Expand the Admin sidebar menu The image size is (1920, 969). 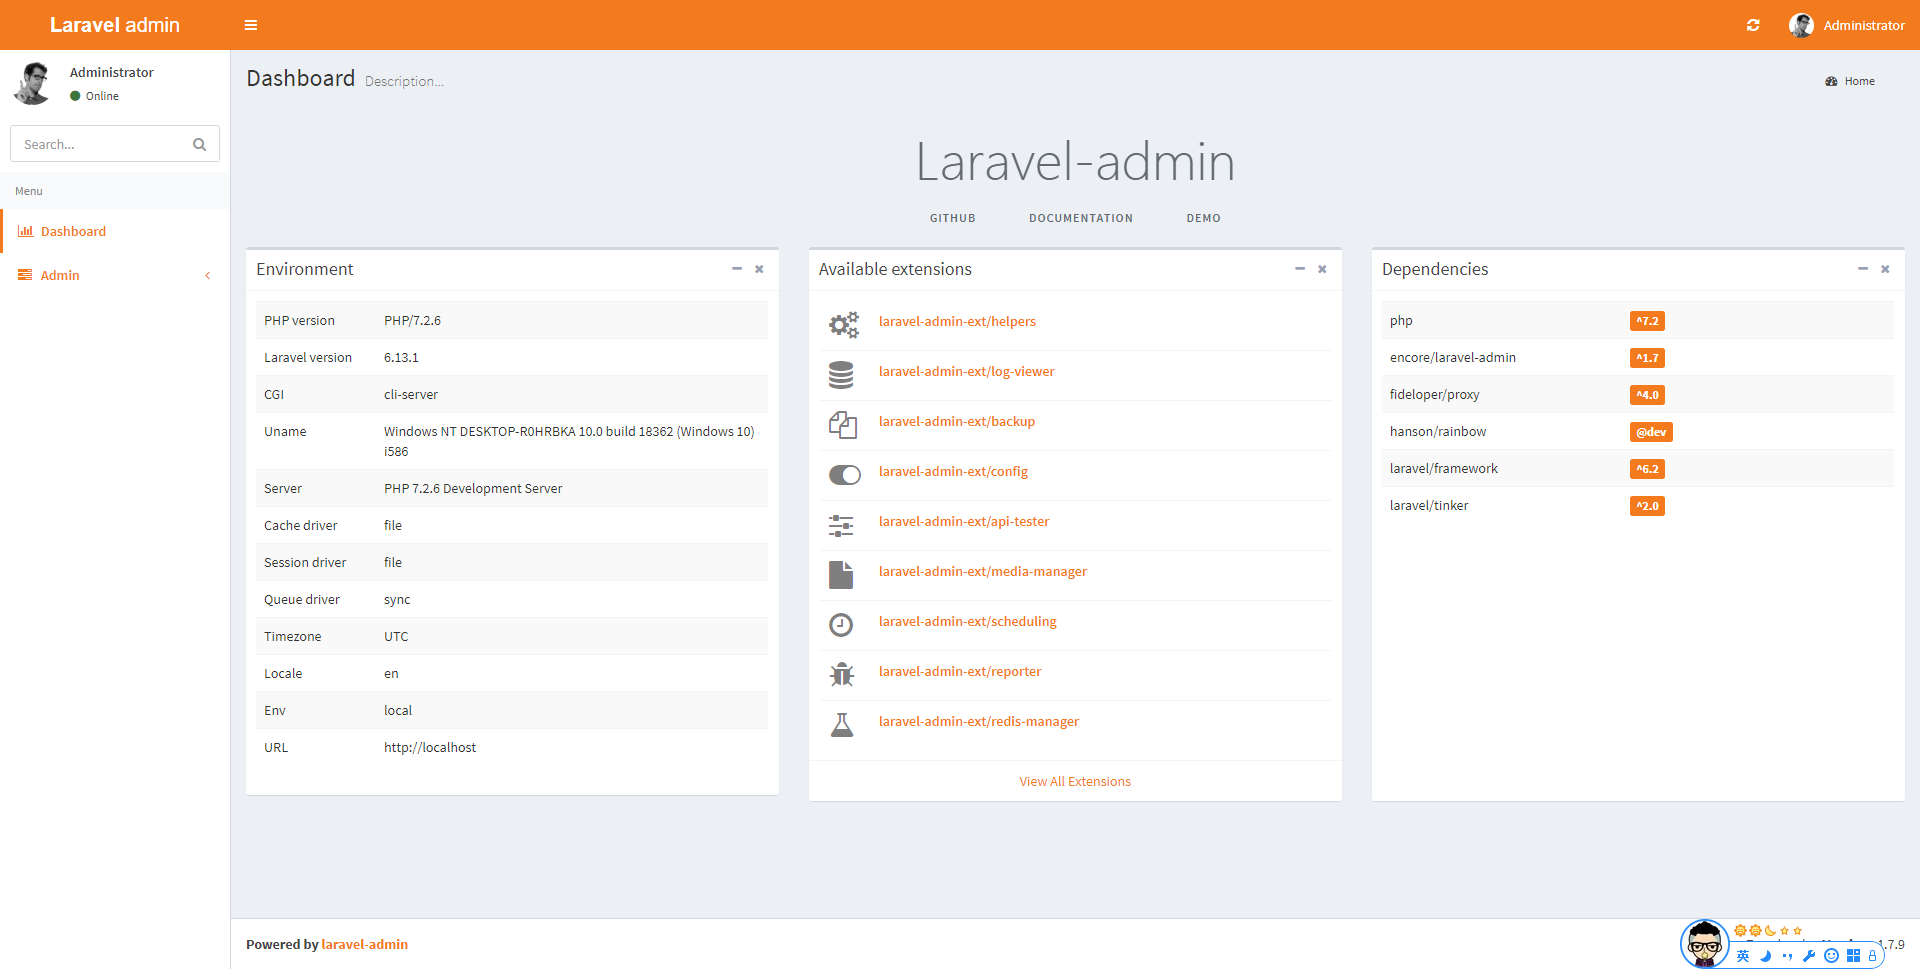pos(115,275)
